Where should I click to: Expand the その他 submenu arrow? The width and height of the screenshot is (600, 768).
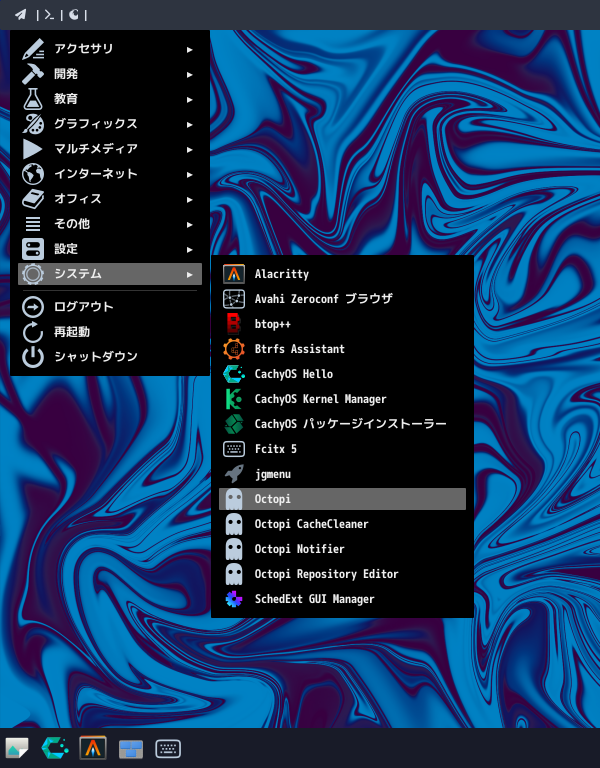tap(190, 224)
